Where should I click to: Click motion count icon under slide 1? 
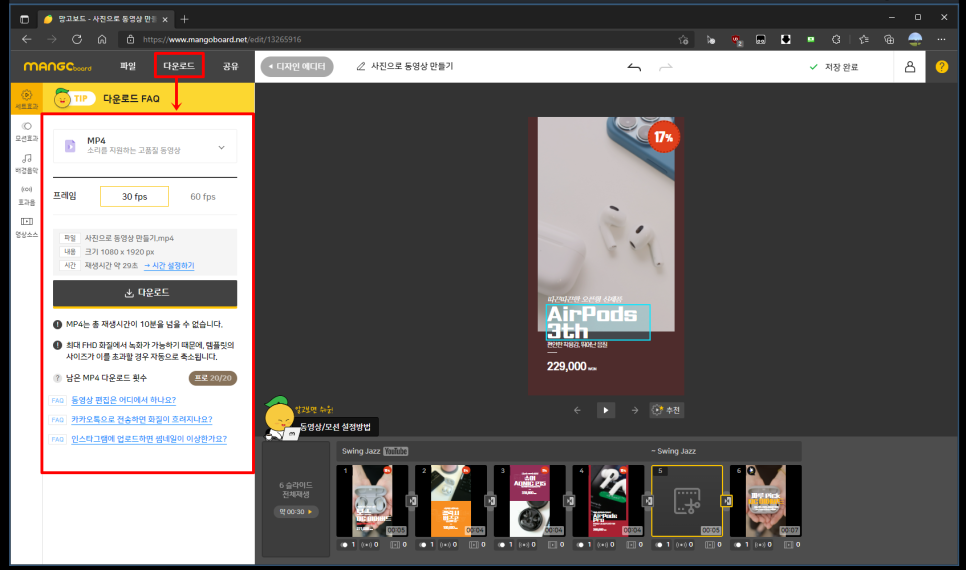[348, 545]
